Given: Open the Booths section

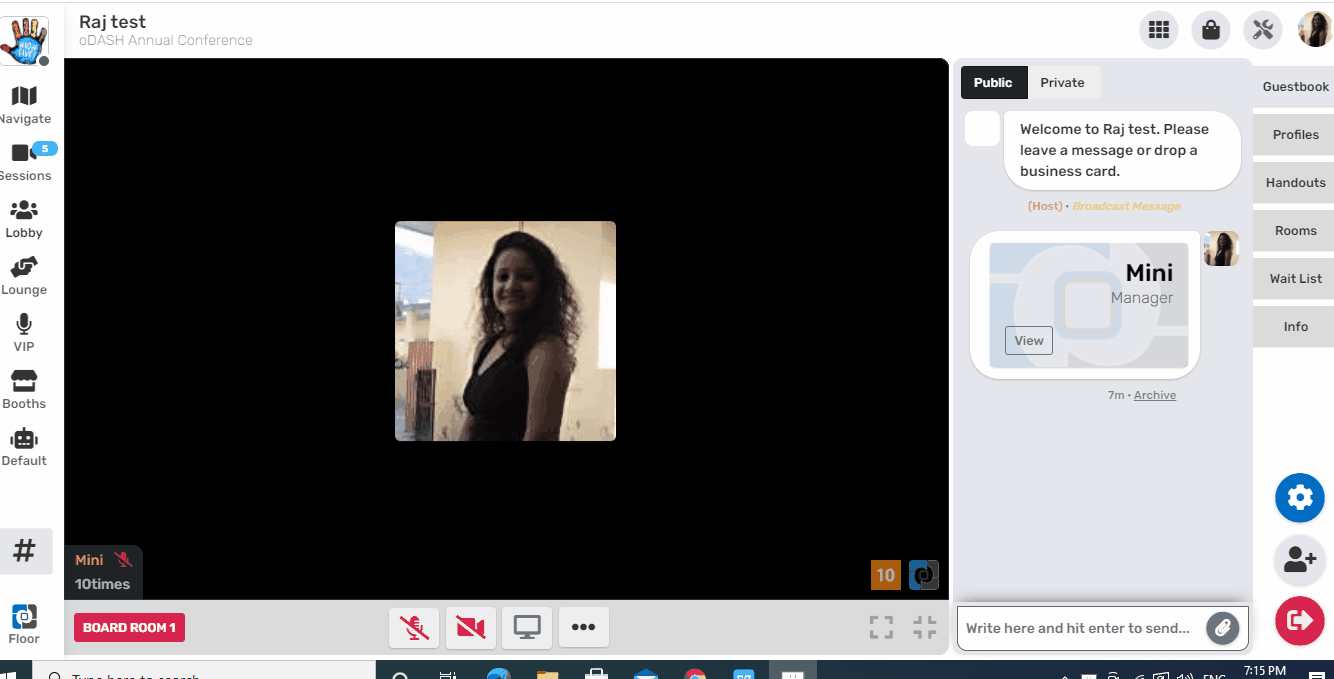Looking at the screenshot, I should click(24, 390).
